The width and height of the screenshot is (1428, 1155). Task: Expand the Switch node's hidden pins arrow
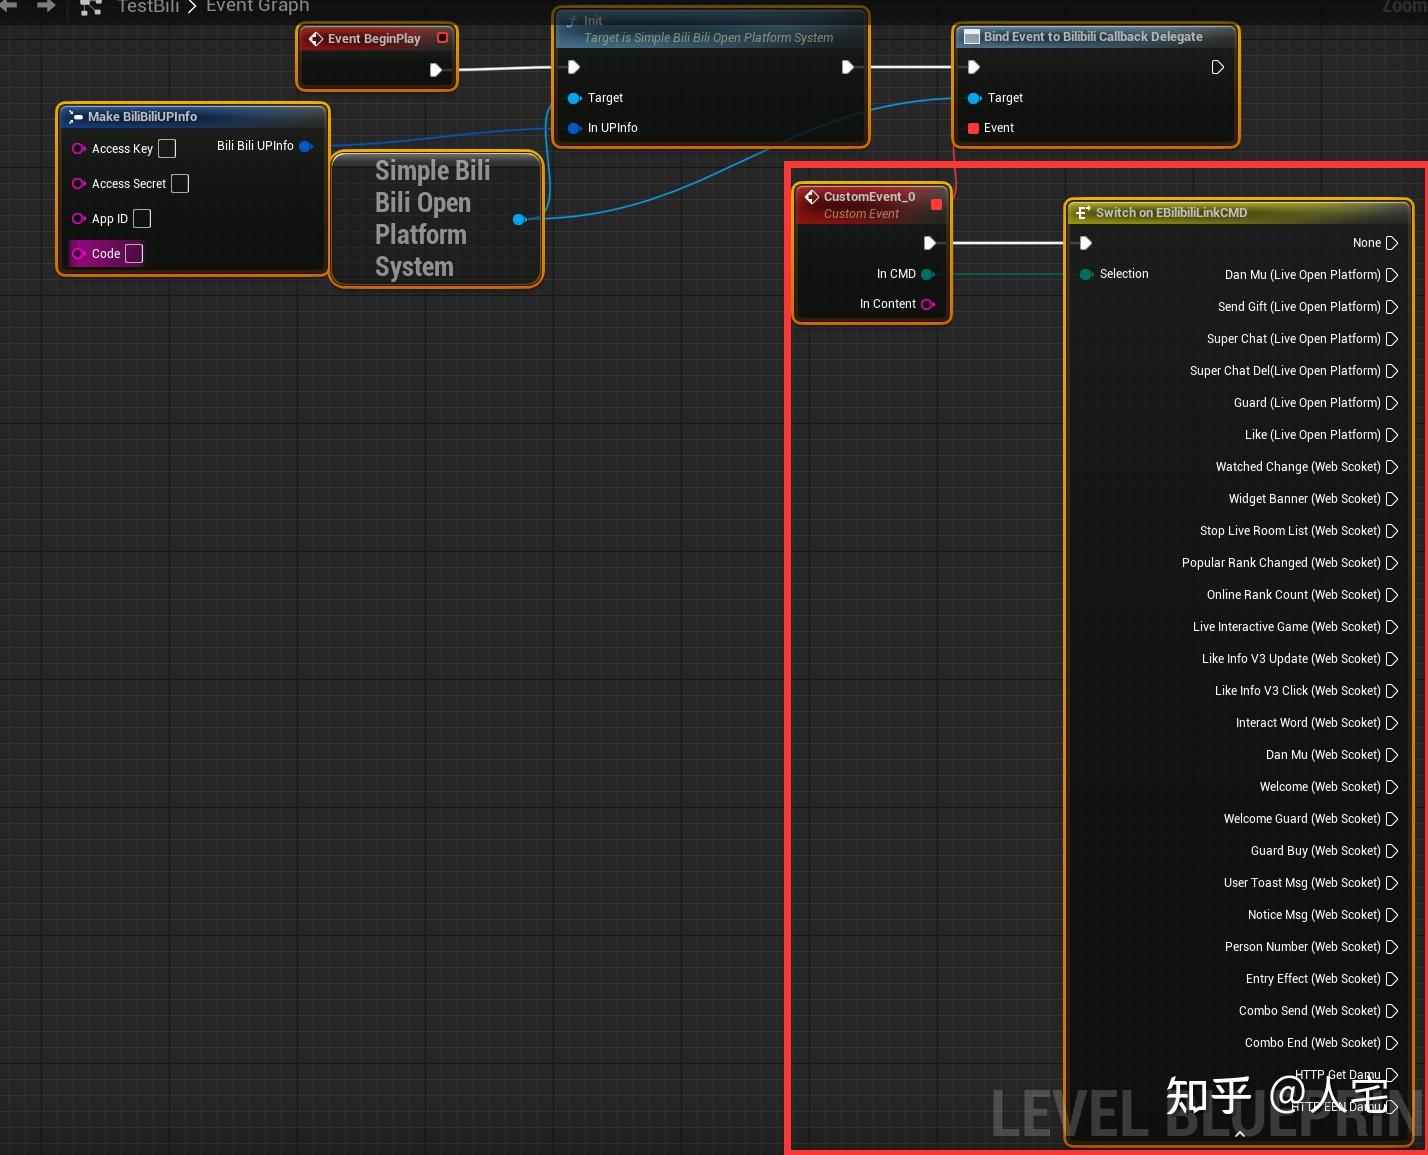(1240, 1134)
